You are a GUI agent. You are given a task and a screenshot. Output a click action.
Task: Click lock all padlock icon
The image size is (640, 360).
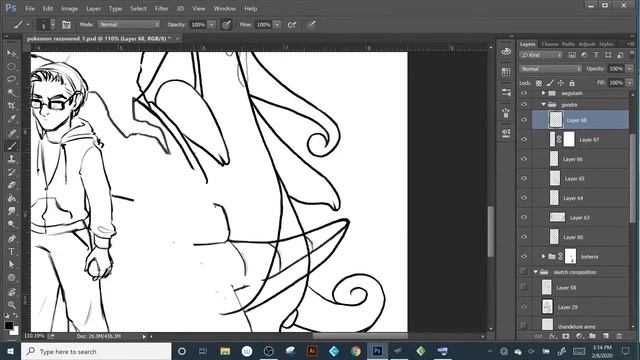[572, 83]
